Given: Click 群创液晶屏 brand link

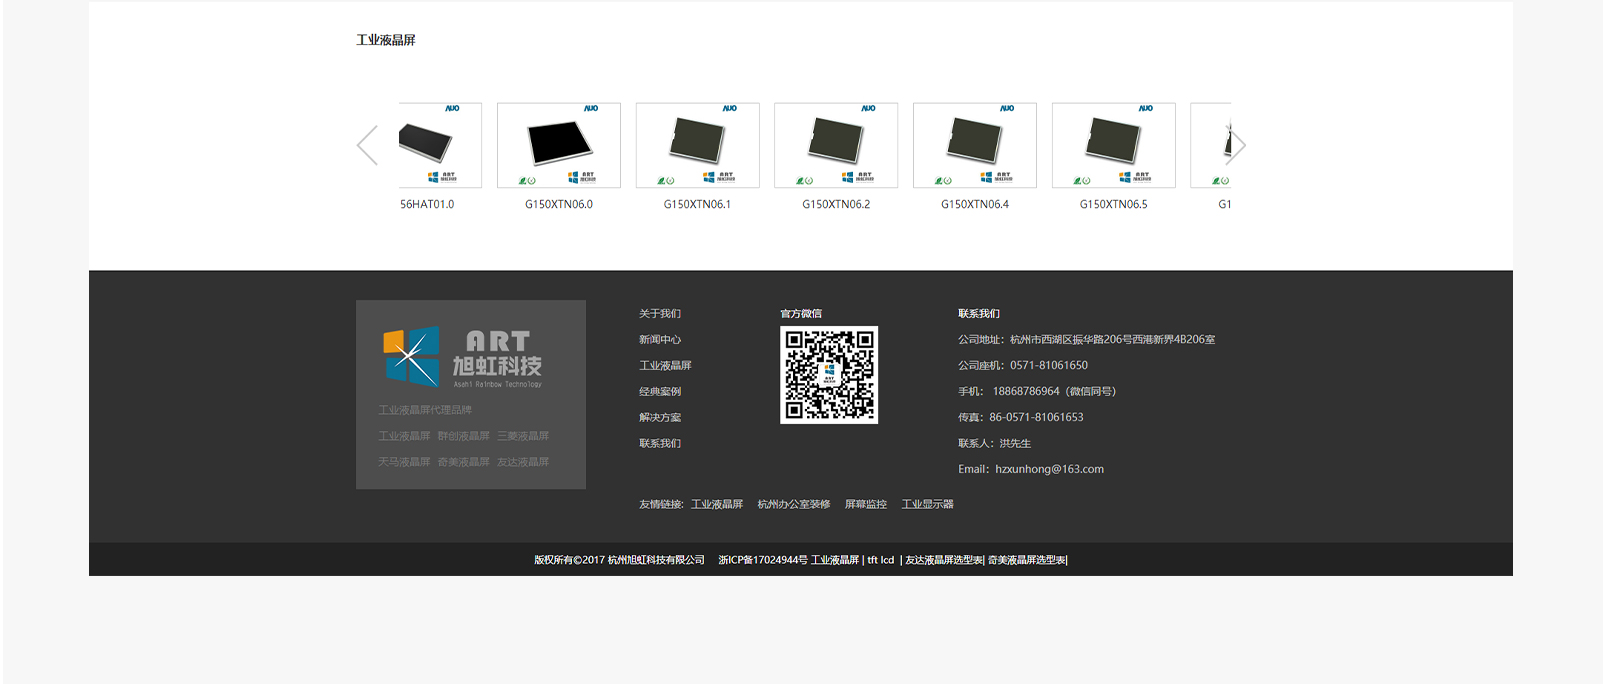Looking at the screenshot, I should (464, 436).
